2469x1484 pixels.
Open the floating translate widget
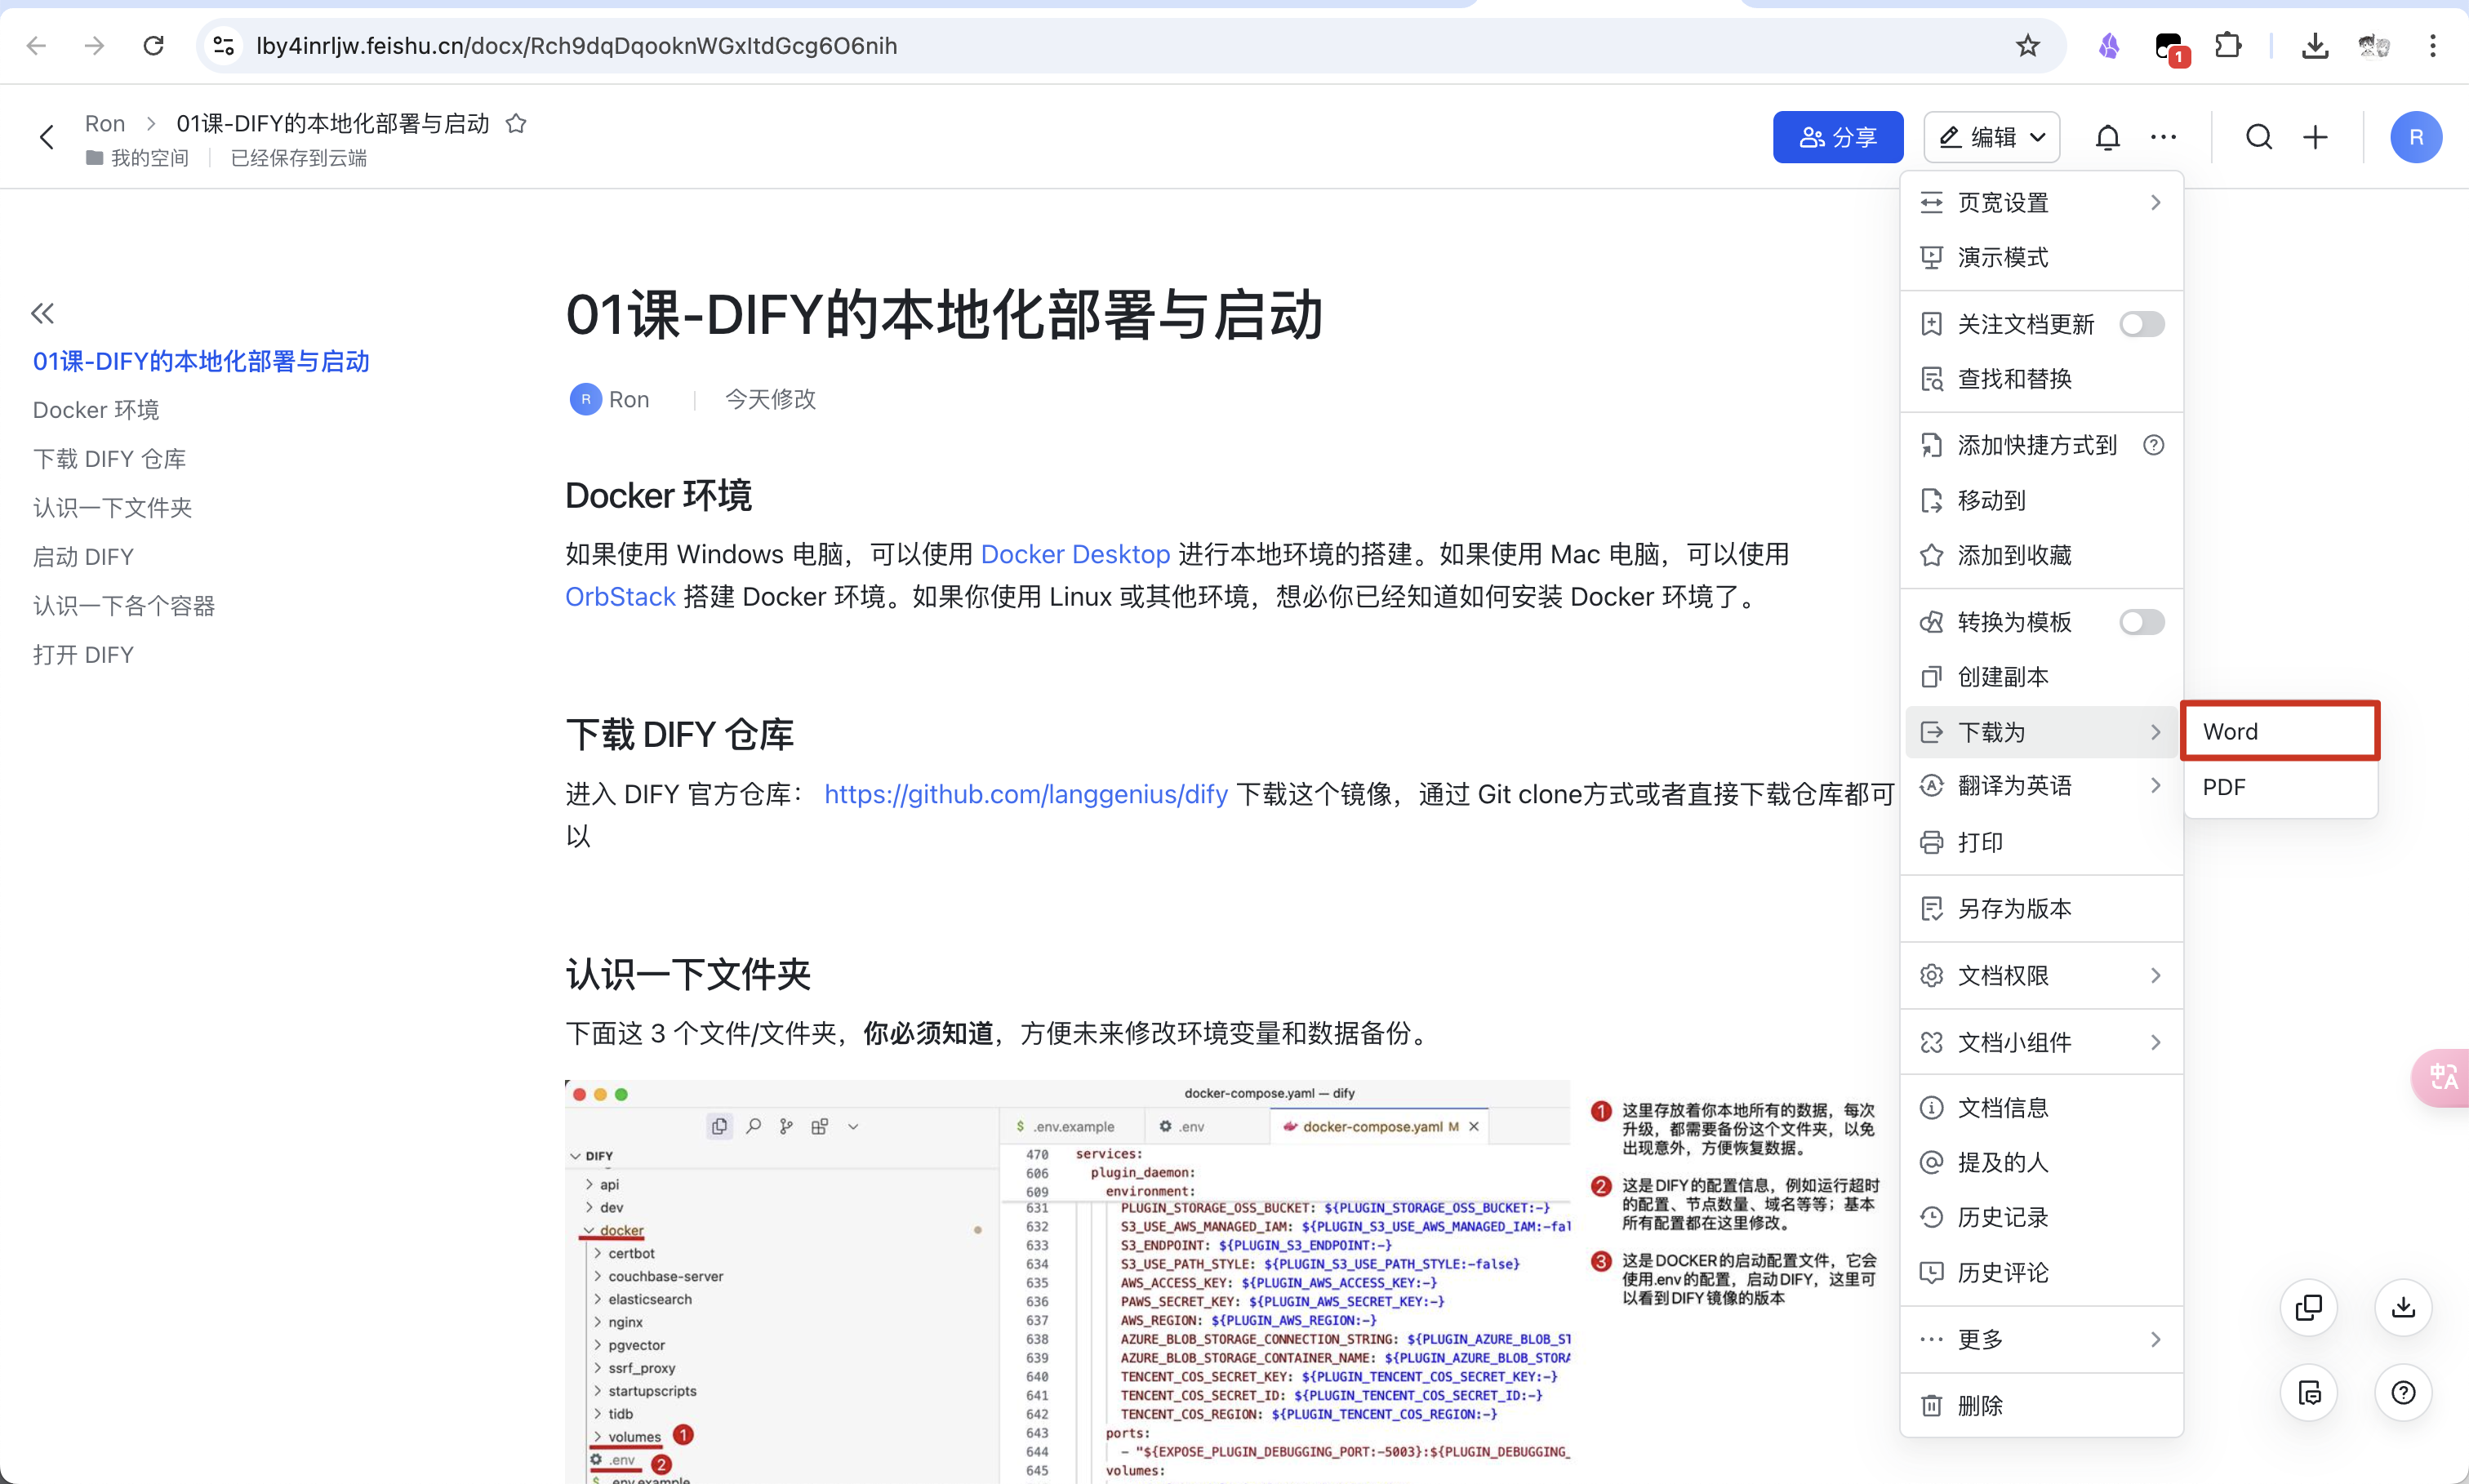click(2442, 1077)
